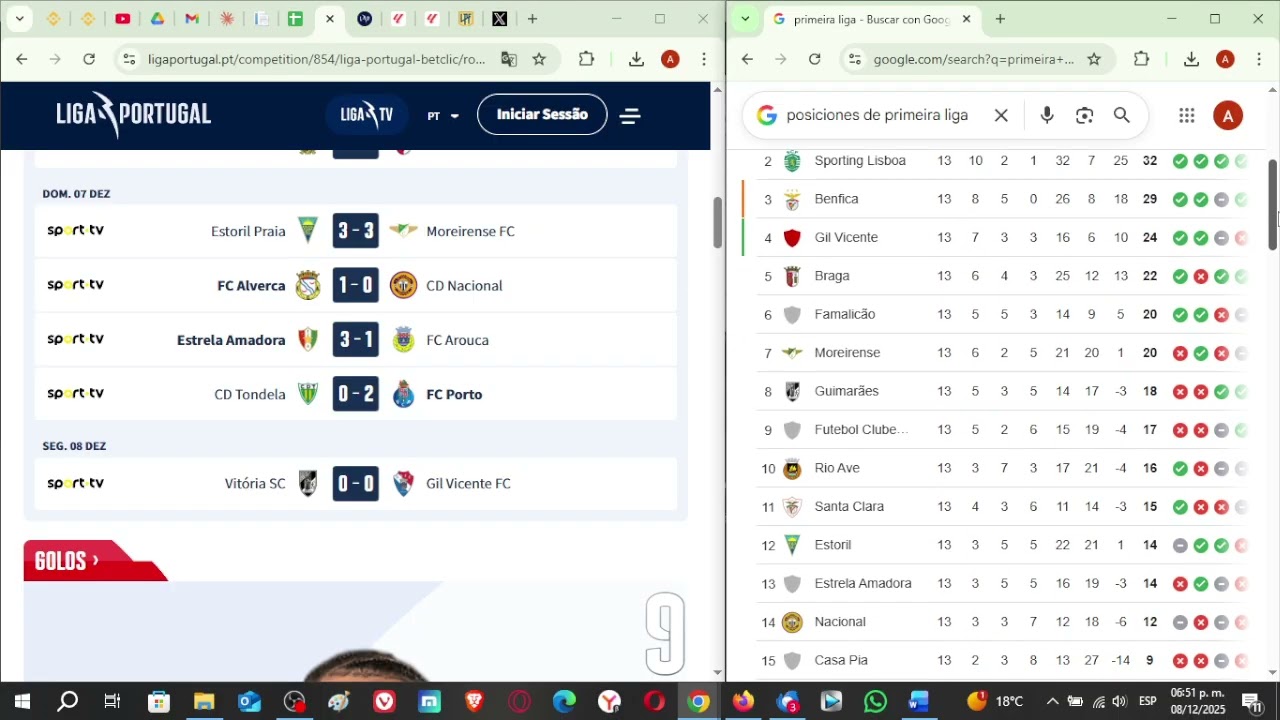This screenshot has height=720, width=1280.
Task: Click Casa Pia team row
Action: coord(1003,661)
